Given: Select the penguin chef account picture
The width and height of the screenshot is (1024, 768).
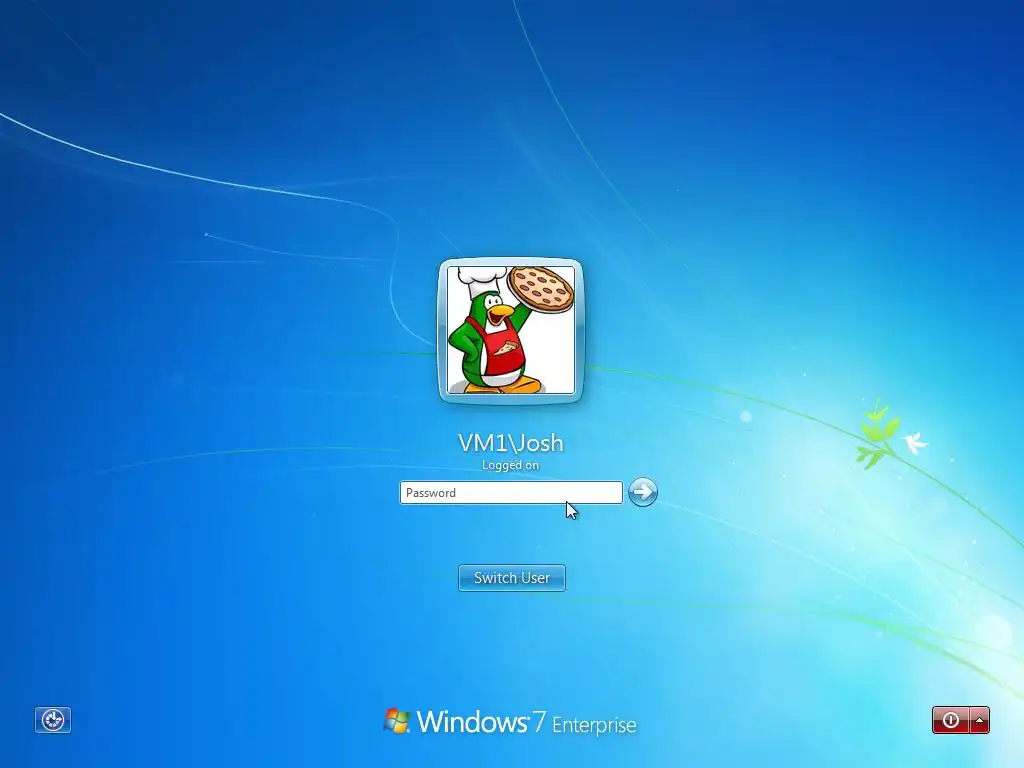Looking at the screenshot, I should pyautogui.click(x=511, y=330).
